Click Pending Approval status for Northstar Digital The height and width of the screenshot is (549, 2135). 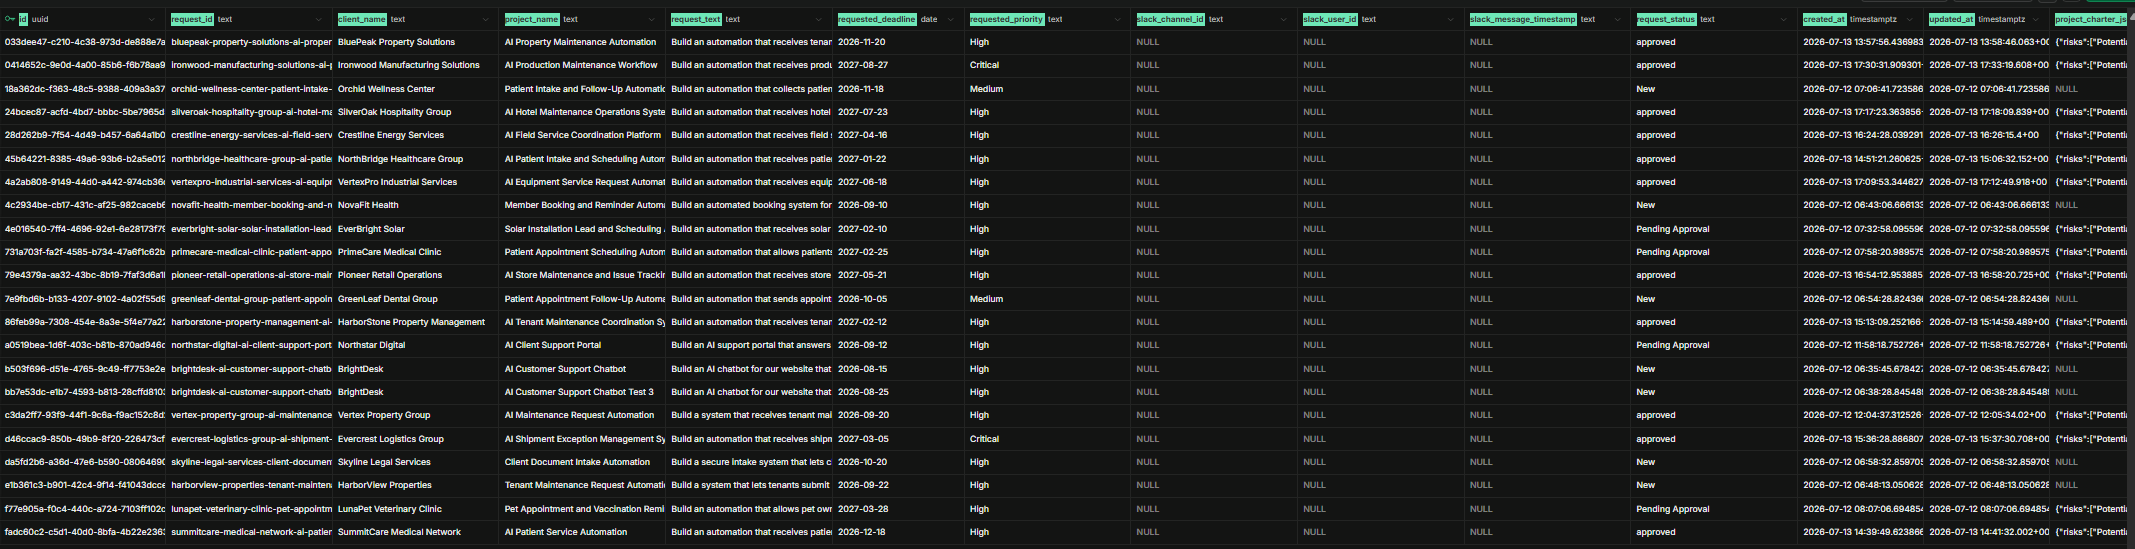point(1715,345)
